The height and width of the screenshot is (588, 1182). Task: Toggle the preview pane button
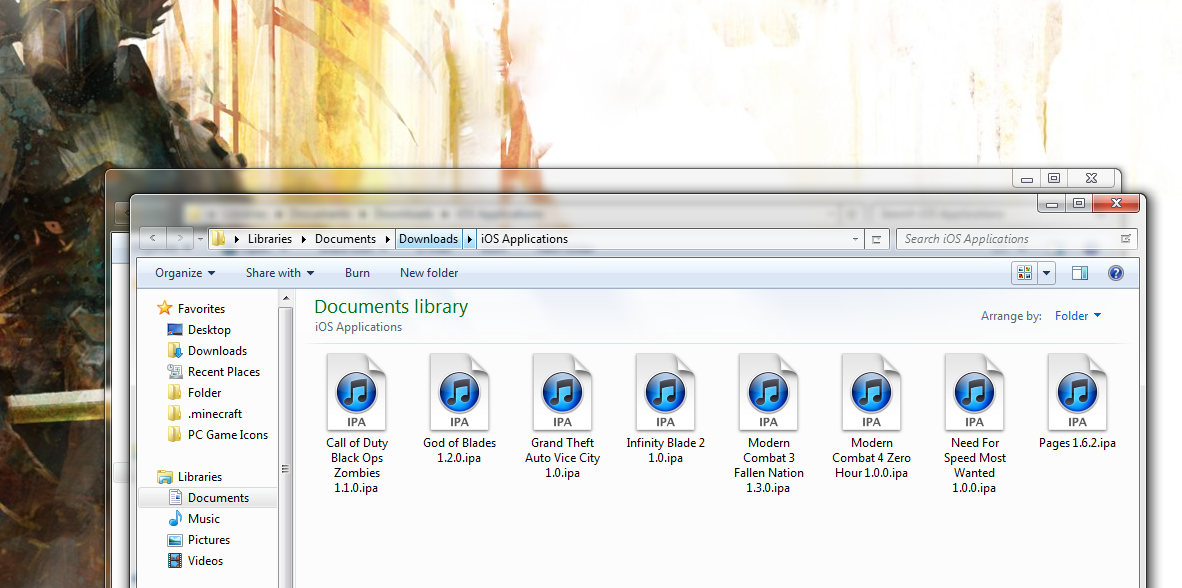pyautogui.click(x=1079, y=273)
